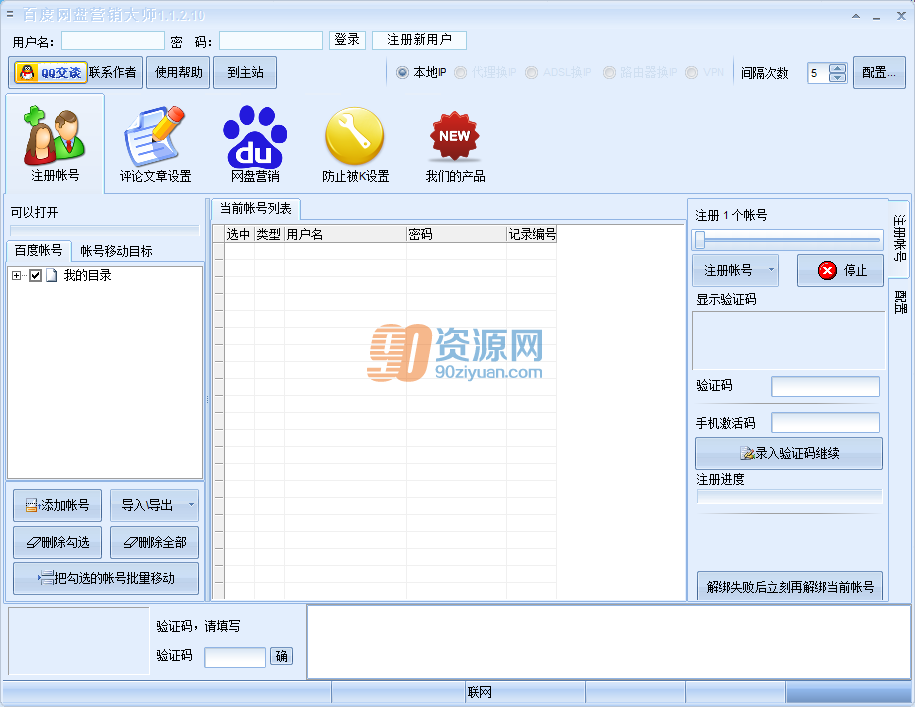The image size is (915, 707).
Task: Focus the 验证码 field in right panel
Action: pyautogui.click(x=826, y=386)
